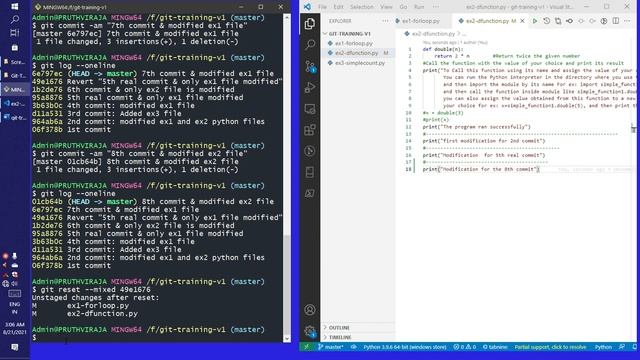640x360 pixels.
Task: Open Manage gear icon in VS Code
Action: [x=310, y=331]
